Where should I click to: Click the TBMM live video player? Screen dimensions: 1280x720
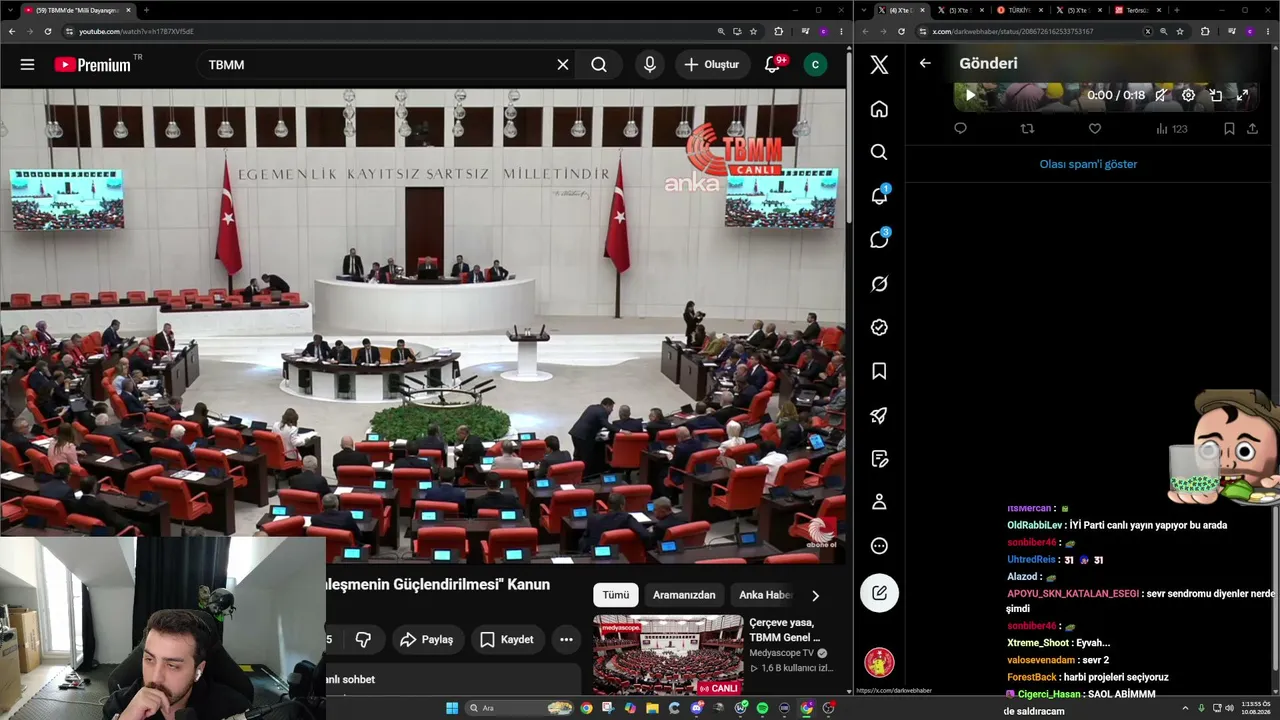pyautogui.click(x=423, y=326)
